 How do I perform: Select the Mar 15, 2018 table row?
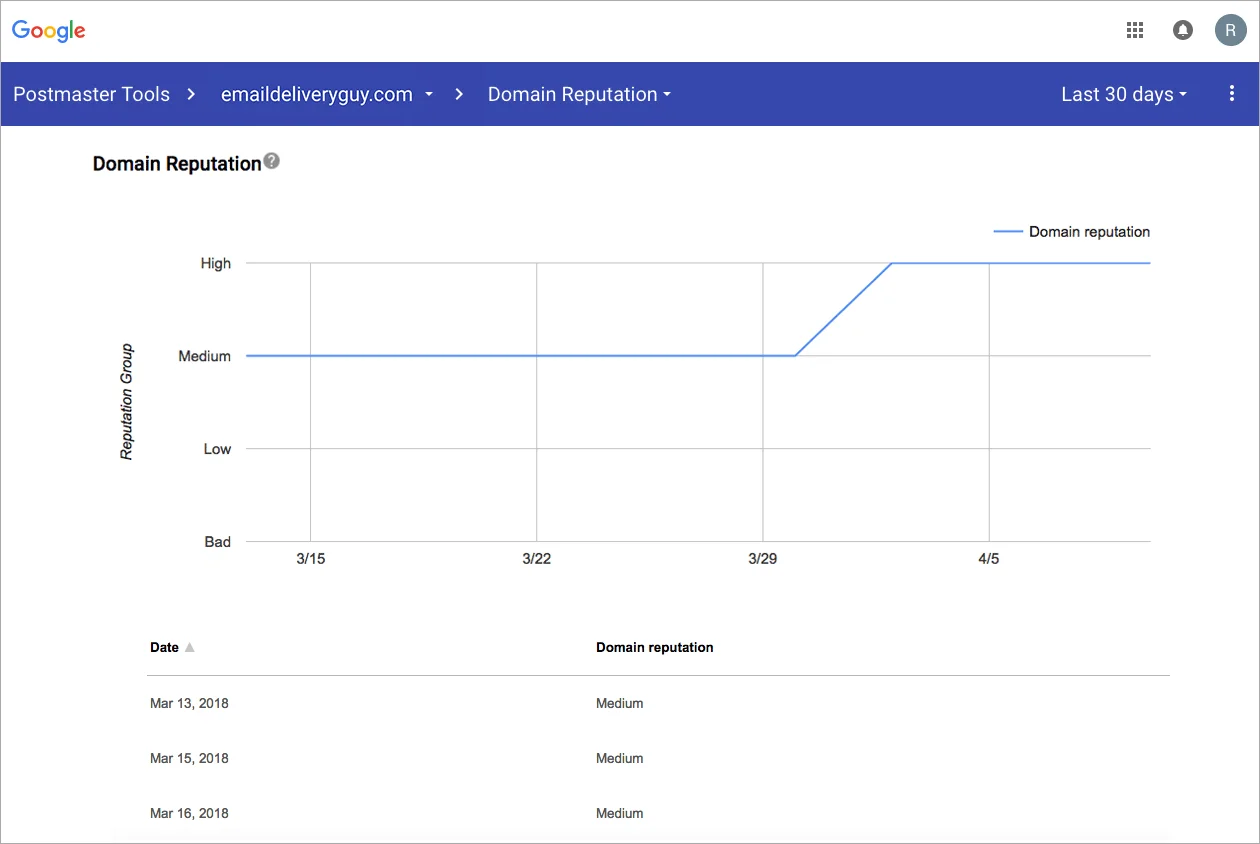click(658, 758)
